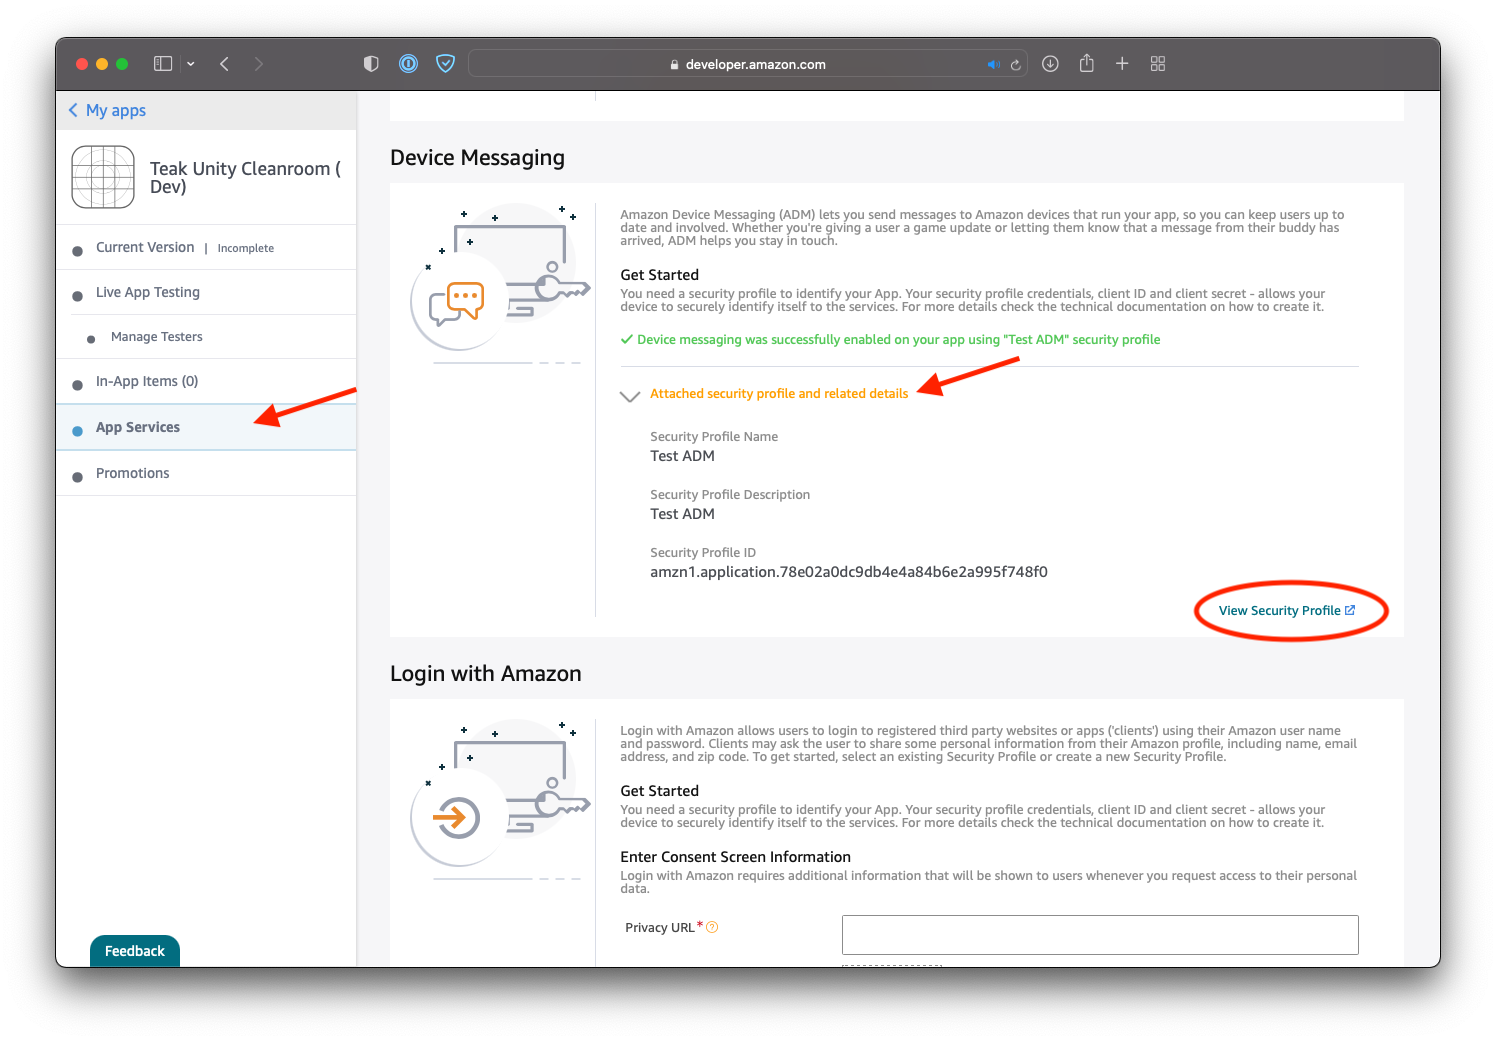
Task: Open the privacy shield icon in toolbar
Action: click(371, 64)
